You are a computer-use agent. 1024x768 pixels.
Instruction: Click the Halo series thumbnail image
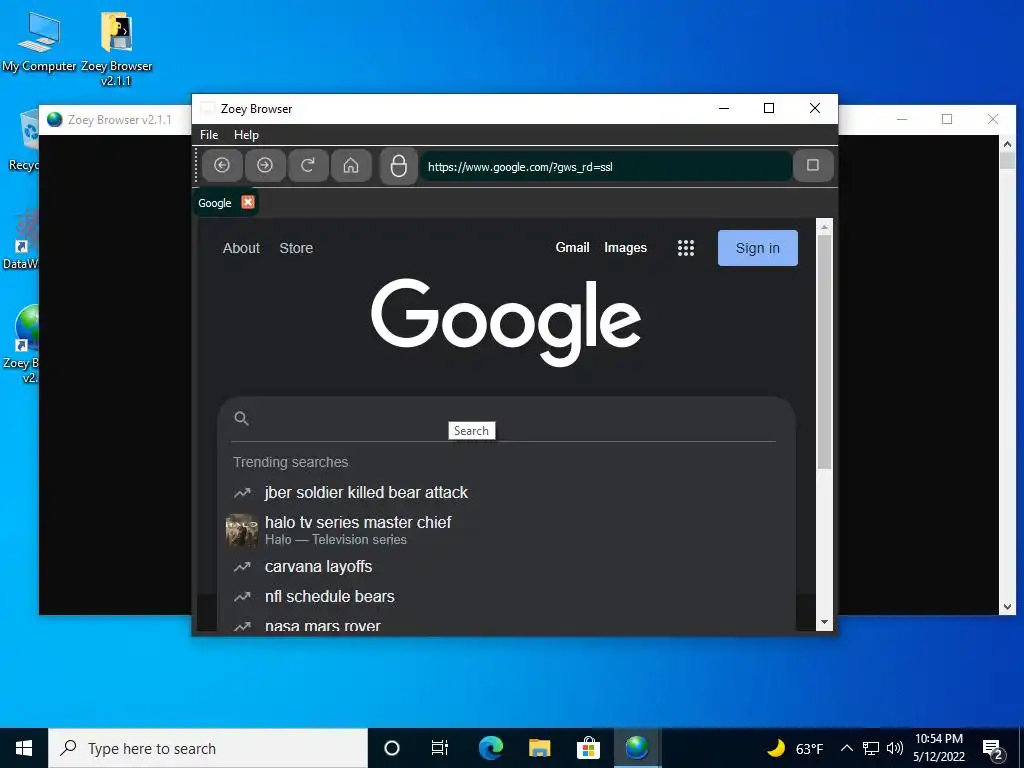242,530
